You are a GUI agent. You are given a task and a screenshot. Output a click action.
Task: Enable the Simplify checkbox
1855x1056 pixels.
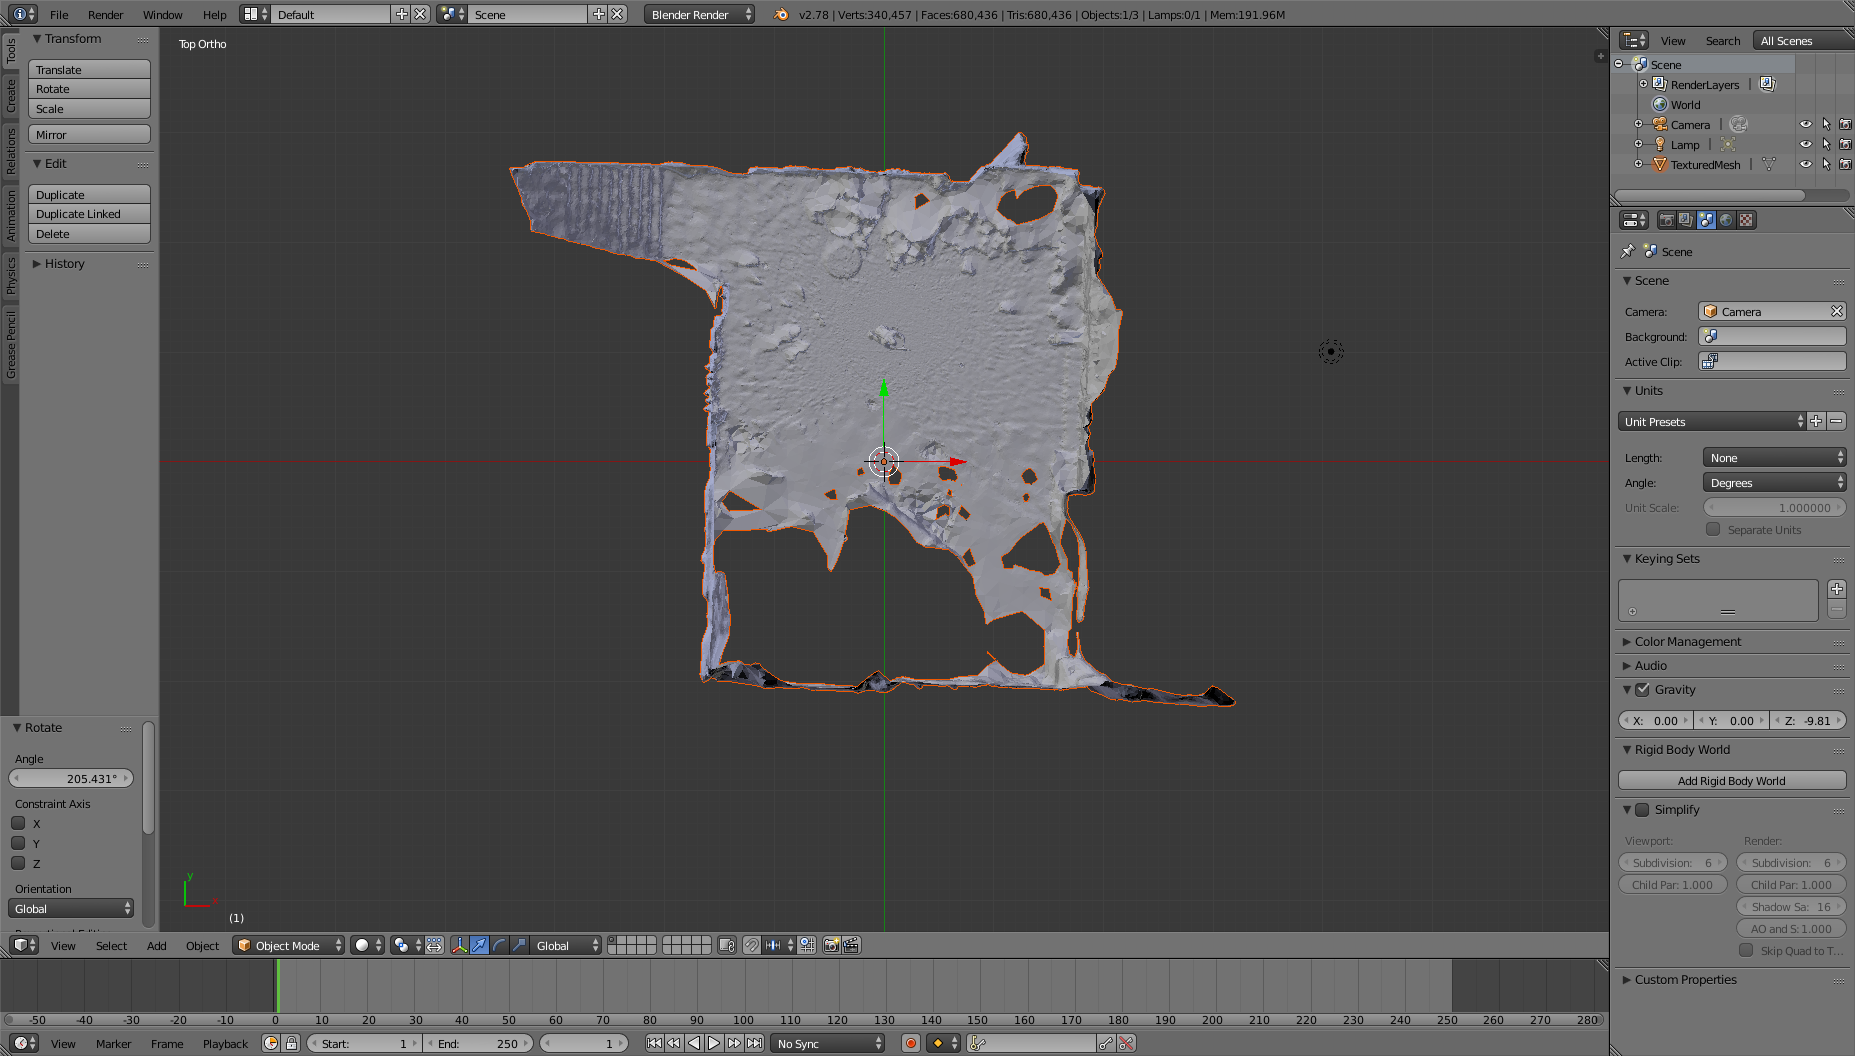point(1642,809)
